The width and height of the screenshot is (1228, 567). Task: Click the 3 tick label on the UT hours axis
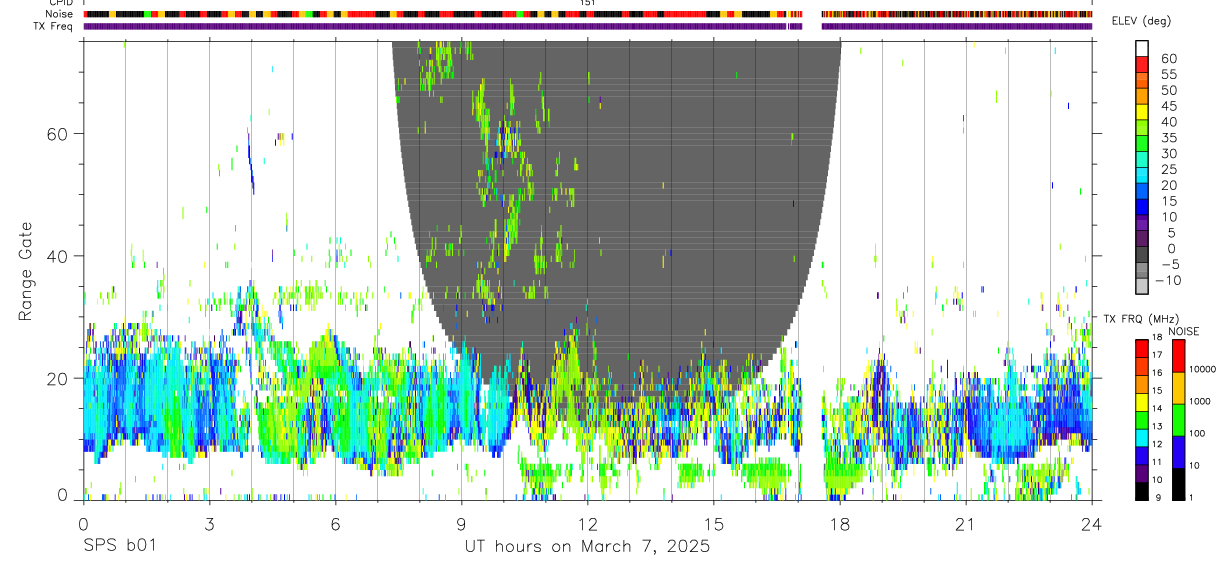209,523
